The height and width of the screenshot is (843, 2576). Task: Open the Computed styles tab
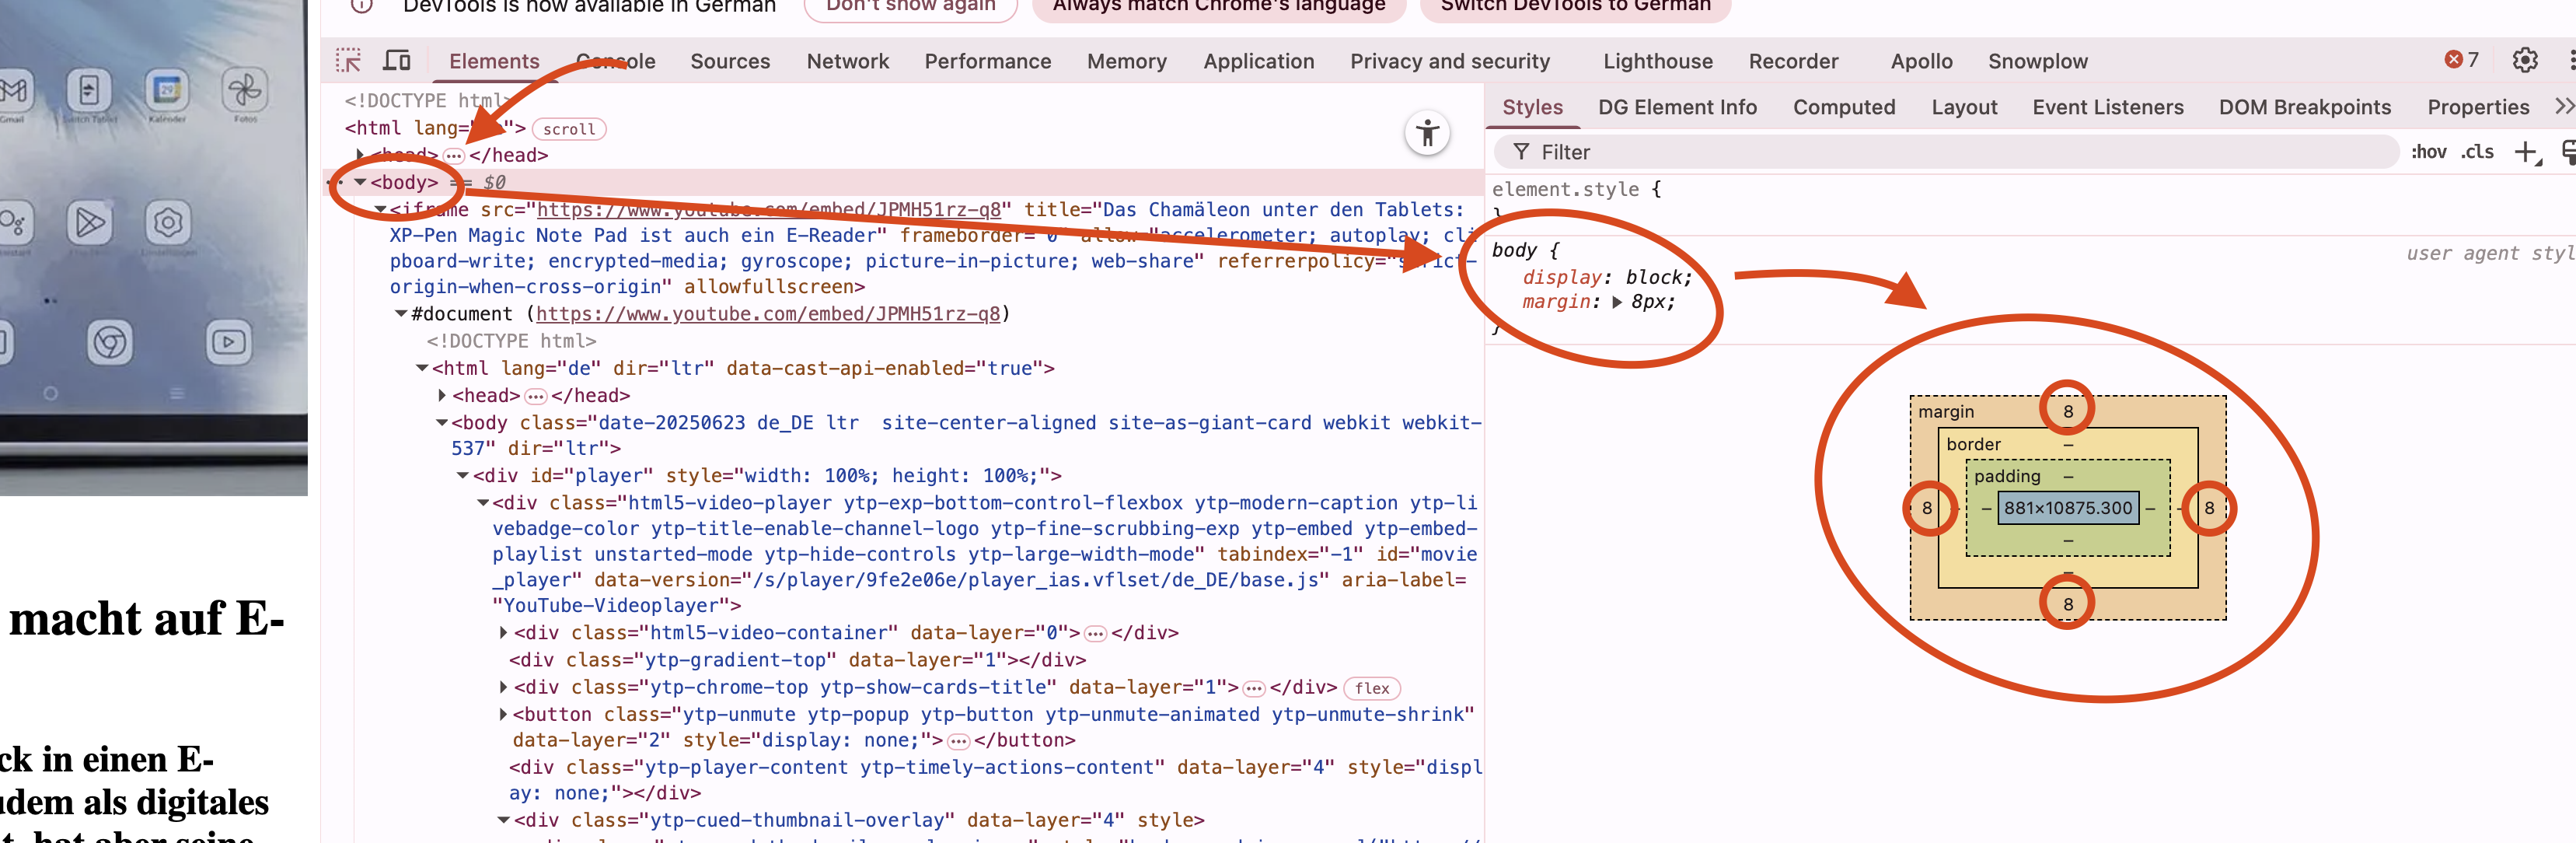[x=1843, y=107]
